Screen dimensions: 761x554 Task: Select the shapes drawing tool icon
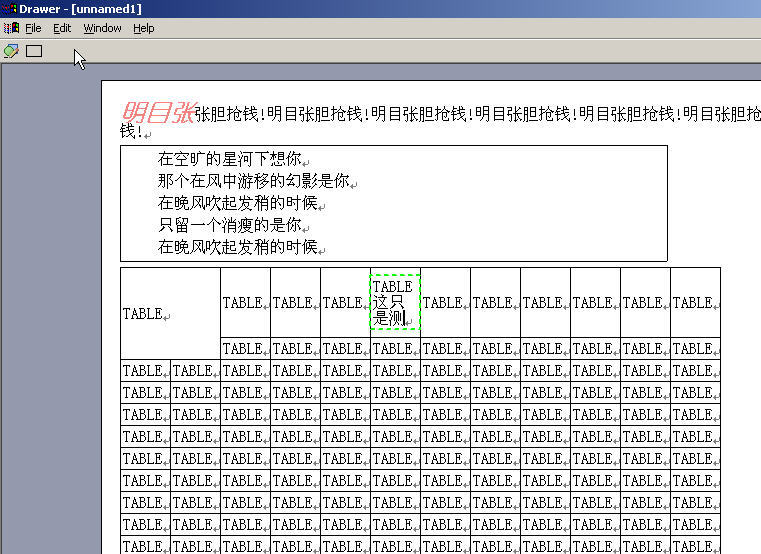click(x=11, y=50)
